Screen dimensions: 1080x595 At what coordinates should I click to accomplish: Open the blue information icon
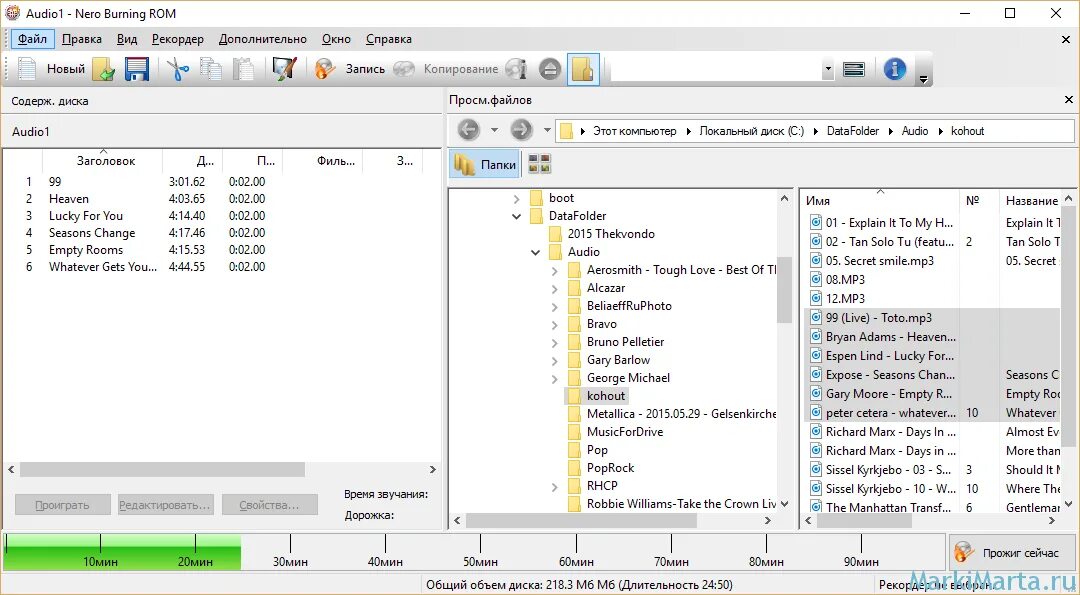pos(894,69)
